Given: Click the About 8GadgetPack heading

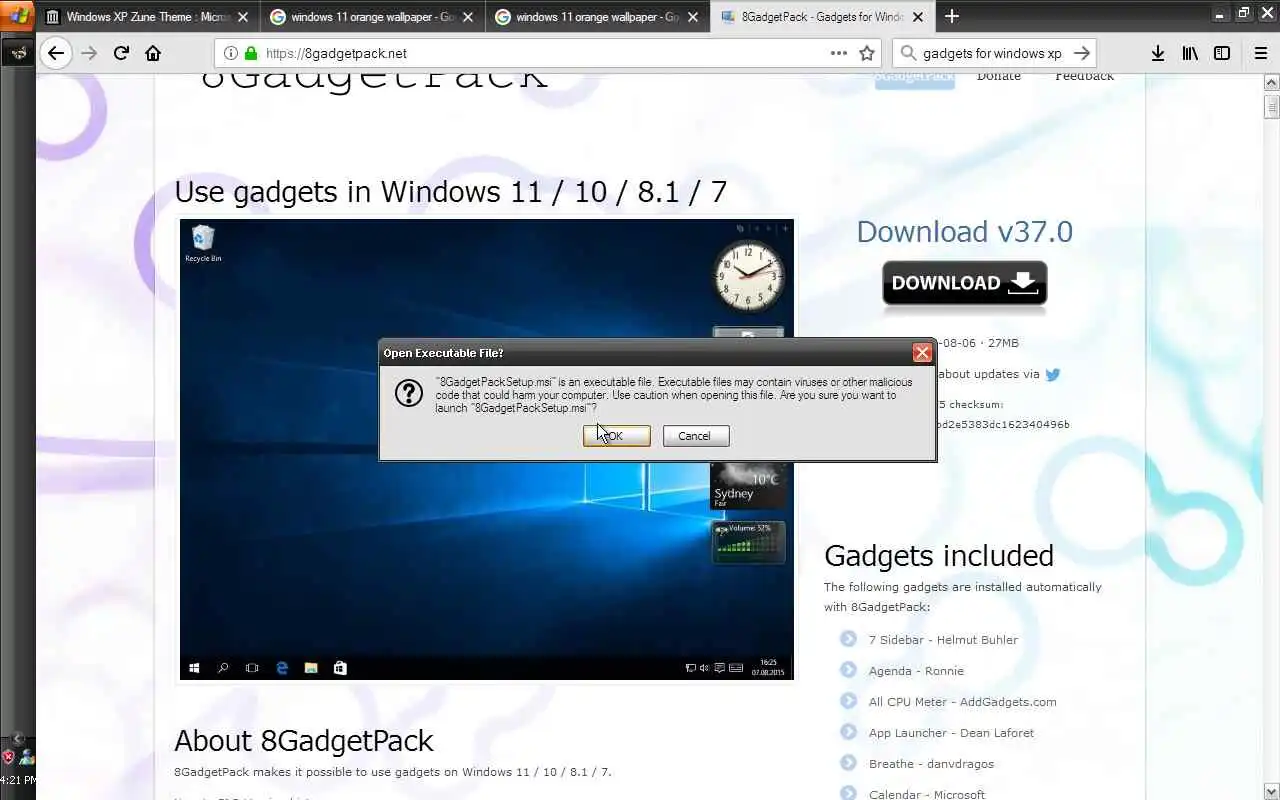Looking at the screenshot, I should point(303,741).
